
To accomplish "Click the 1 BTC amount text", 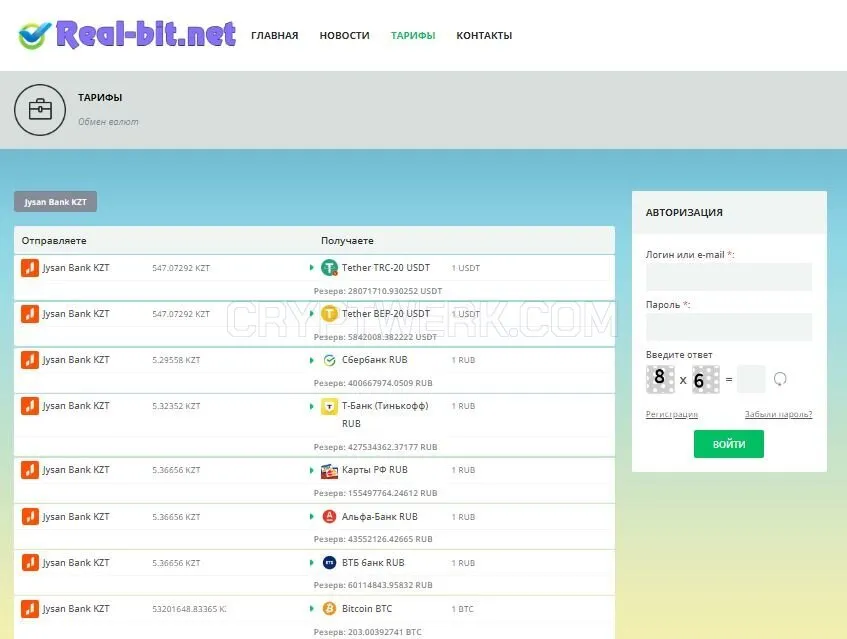I will point(462,609).
